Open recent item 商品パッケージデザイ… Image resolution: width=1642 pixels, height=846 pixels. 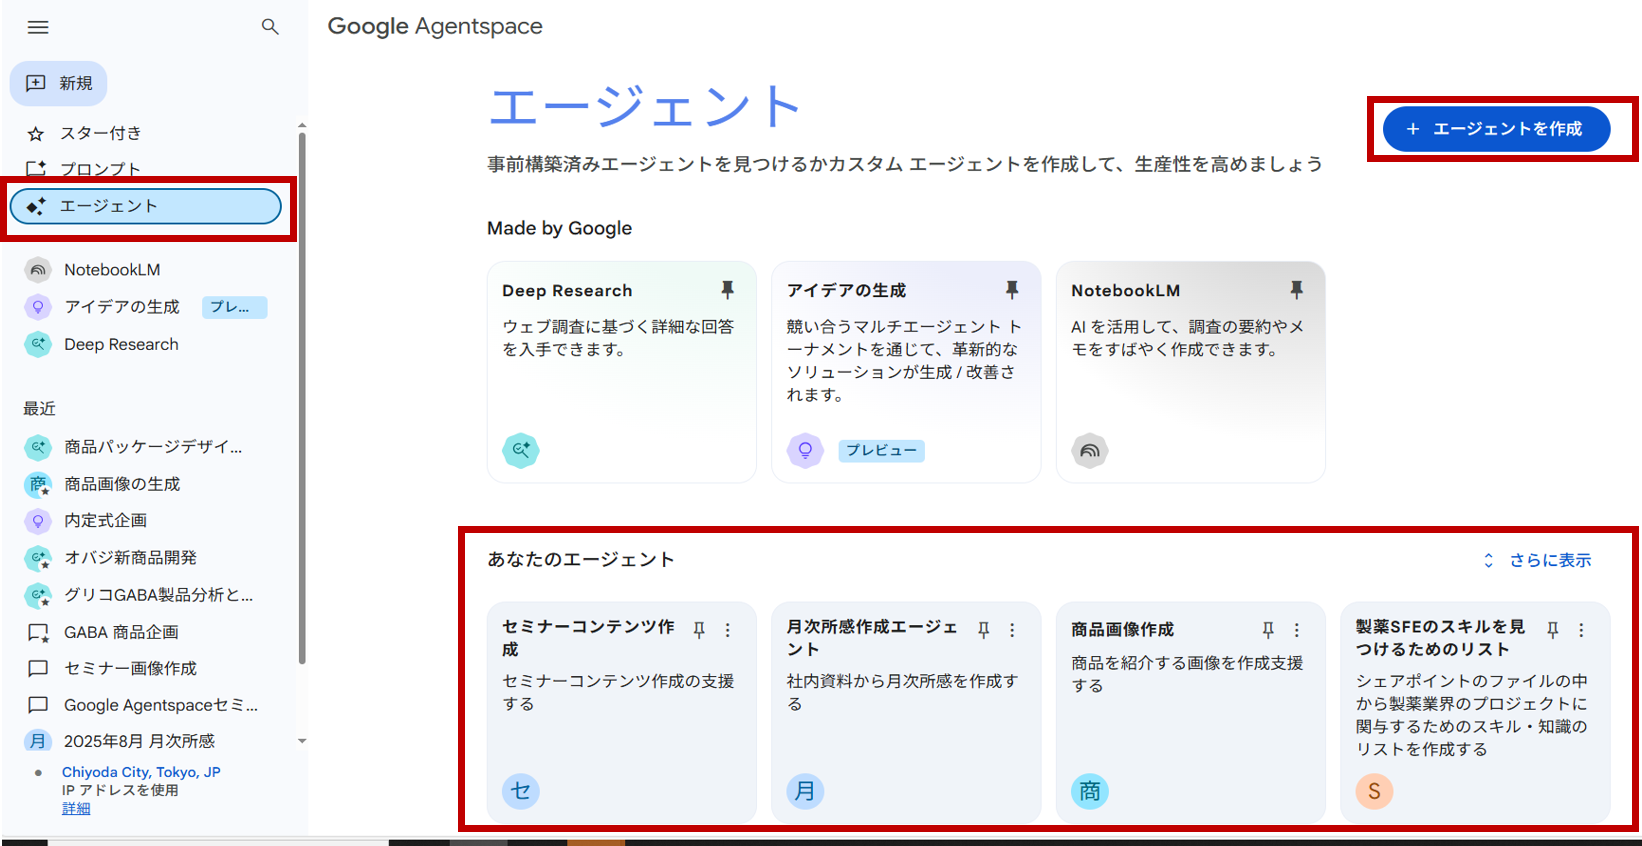(x=153, y=447)
